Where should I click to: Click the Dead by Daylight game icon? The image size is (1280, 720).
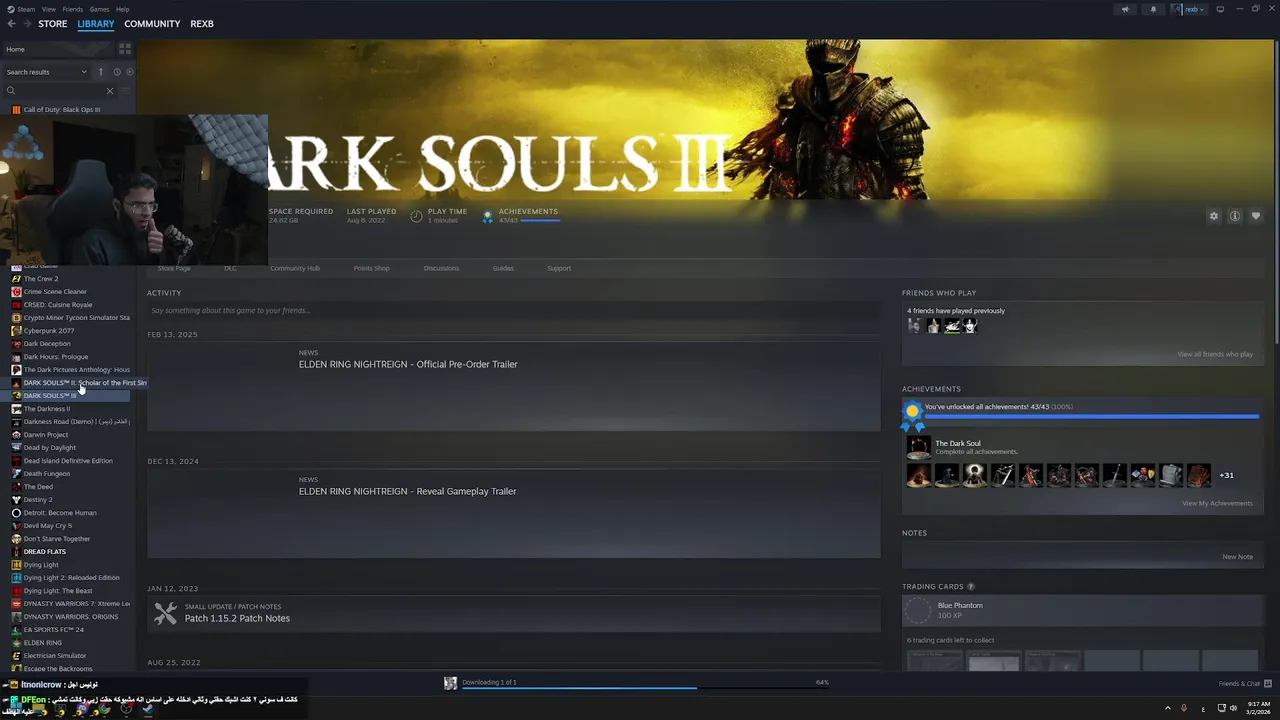[x=16, y=448]
